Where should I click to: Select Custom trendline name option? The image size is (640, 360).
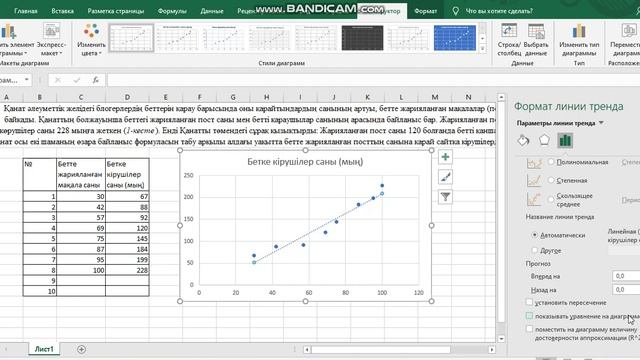pos(535,250)
